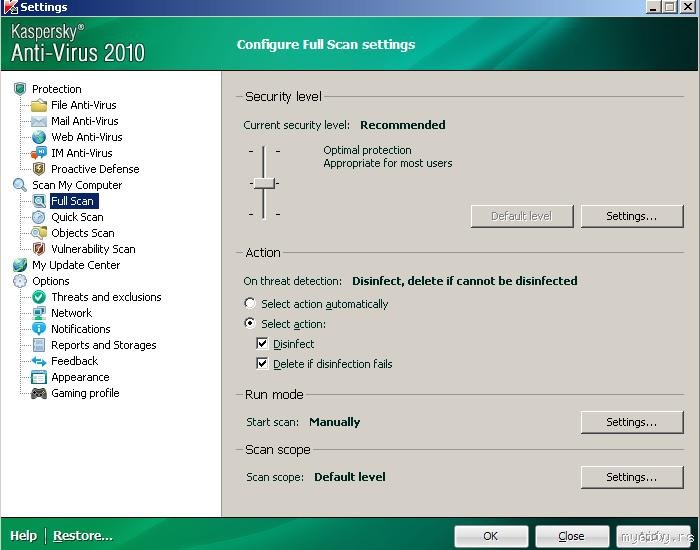The width and height of the screenshot is (700, 550).
Task: Click the Vulnerability Scan icon
Action: (39, 249)
